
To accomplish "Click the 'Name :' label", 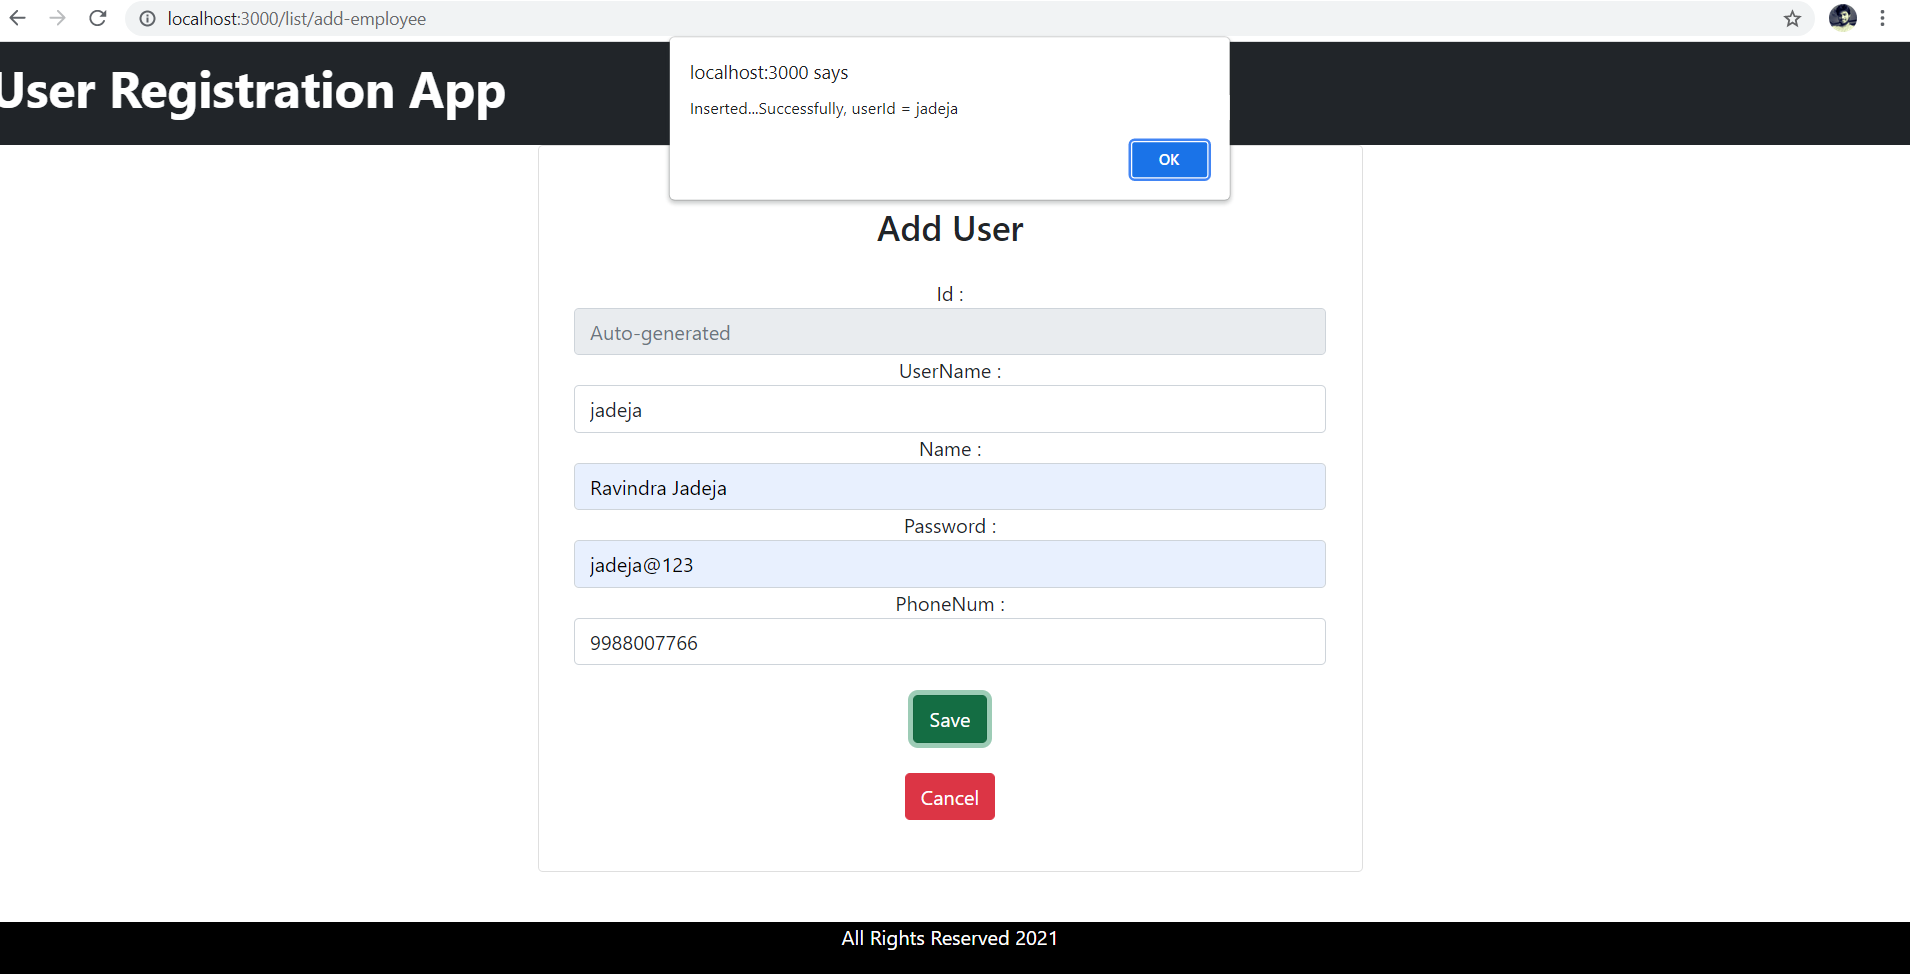I will tap(950, 449).
